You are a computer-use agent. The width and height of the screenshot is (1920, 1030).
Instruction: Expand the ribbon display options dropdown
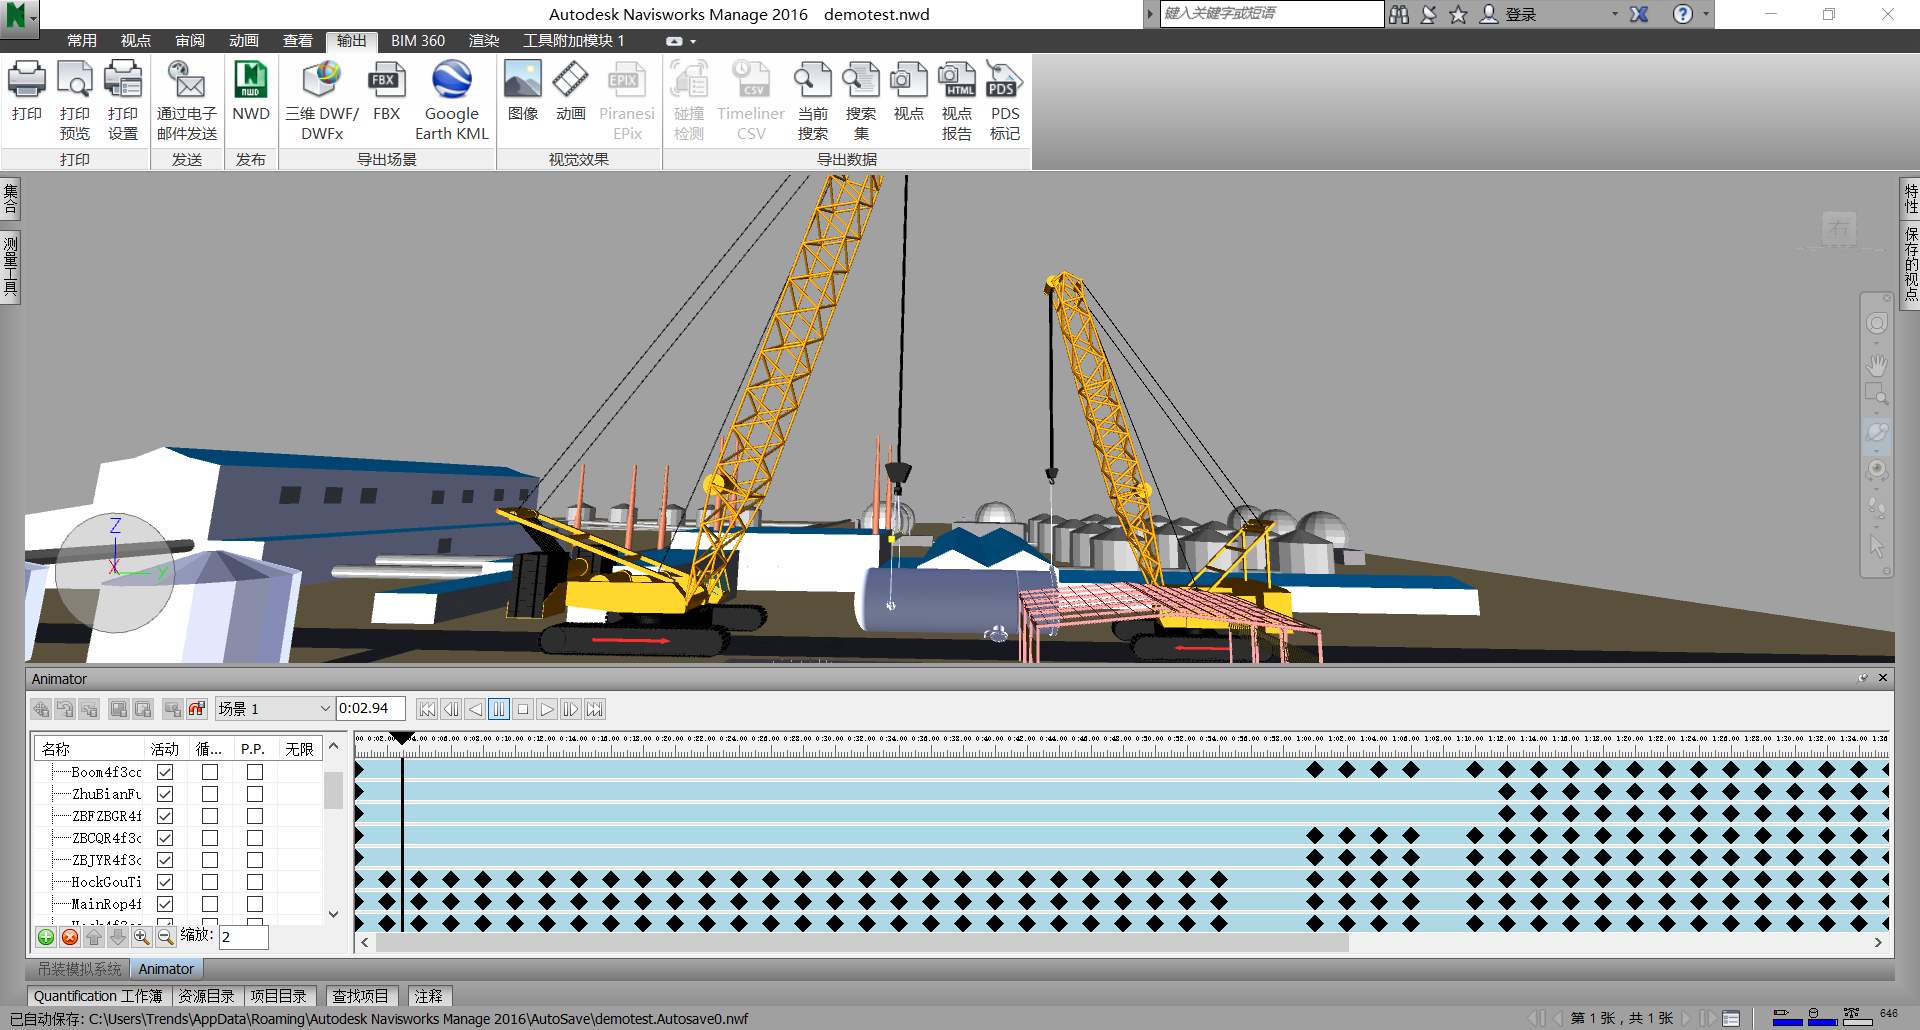pos(693,41)
